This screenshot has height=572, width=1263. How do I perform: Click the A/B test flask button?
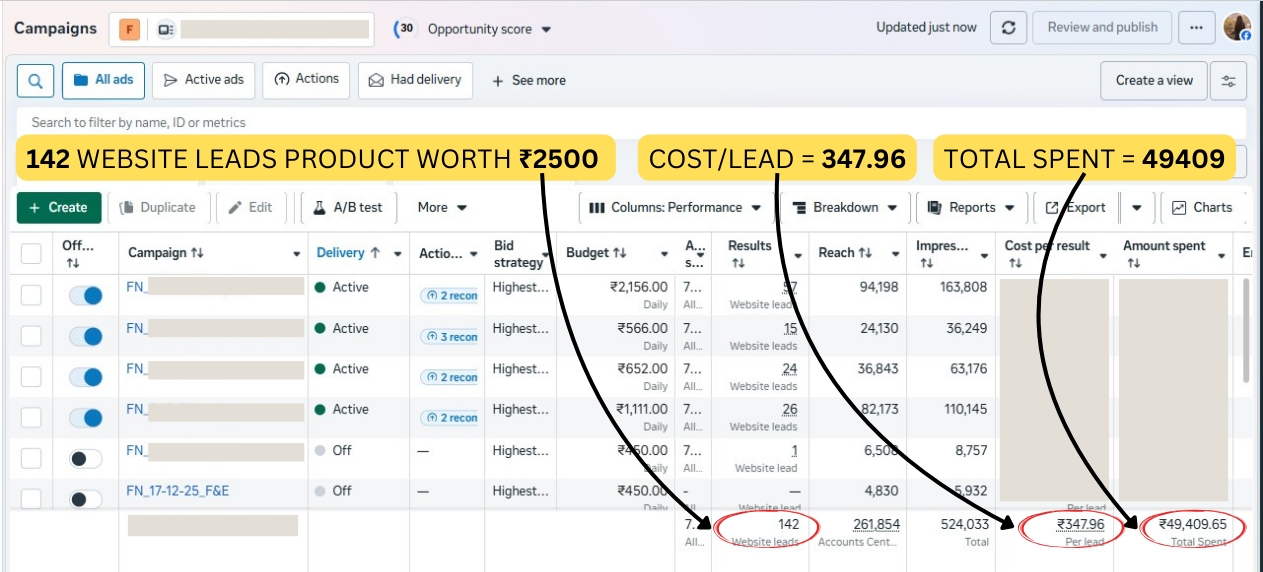(348, 207)
